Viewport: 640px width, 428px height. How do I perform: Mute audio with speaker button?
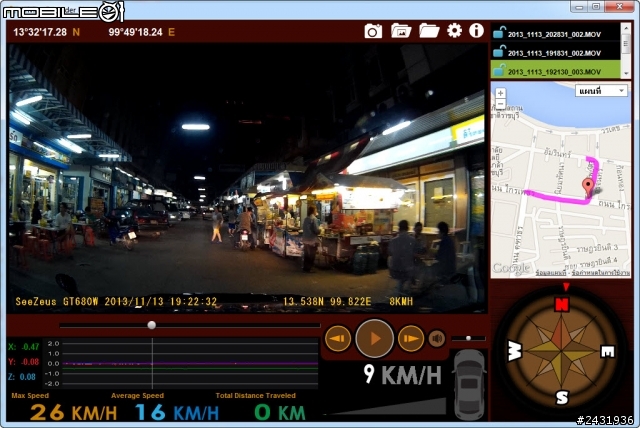click(437, 339)
